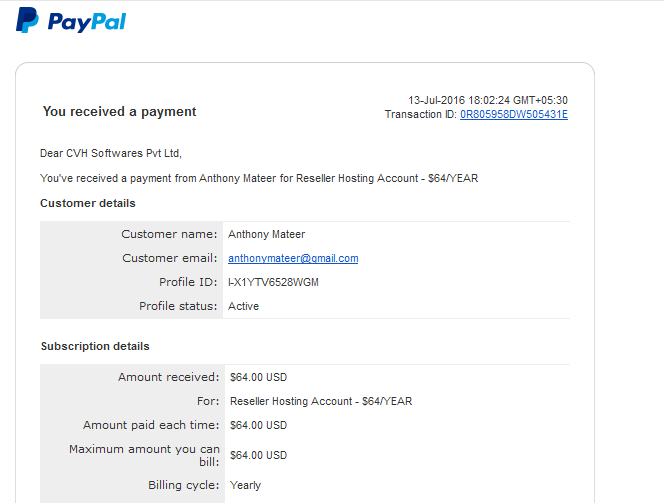The image size is (664, 503).
Task: Click the Profile ID value I-X1YTV6528WGM
Action: click(x=273, y=282)
